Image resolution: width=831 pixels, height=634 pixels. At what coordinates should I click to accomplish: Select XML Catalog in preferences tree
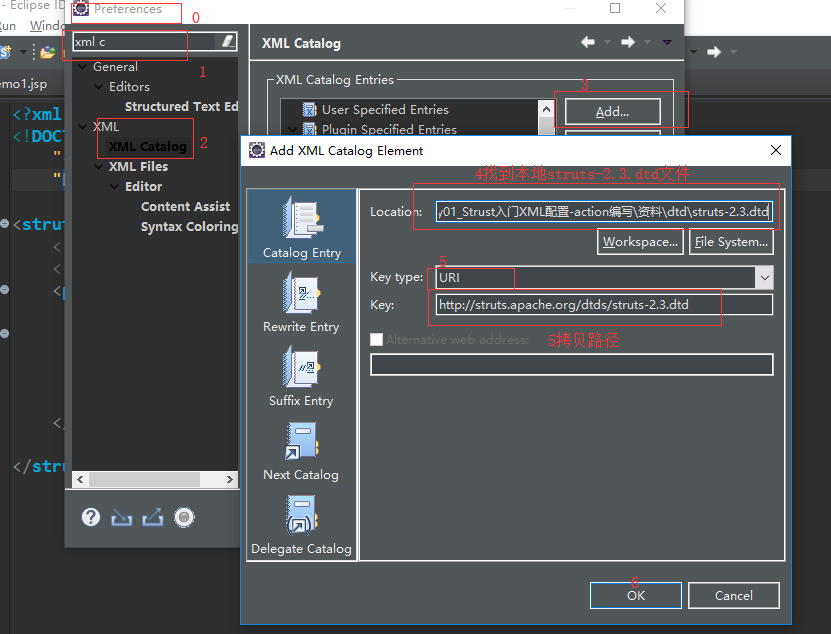pos(148,147)
